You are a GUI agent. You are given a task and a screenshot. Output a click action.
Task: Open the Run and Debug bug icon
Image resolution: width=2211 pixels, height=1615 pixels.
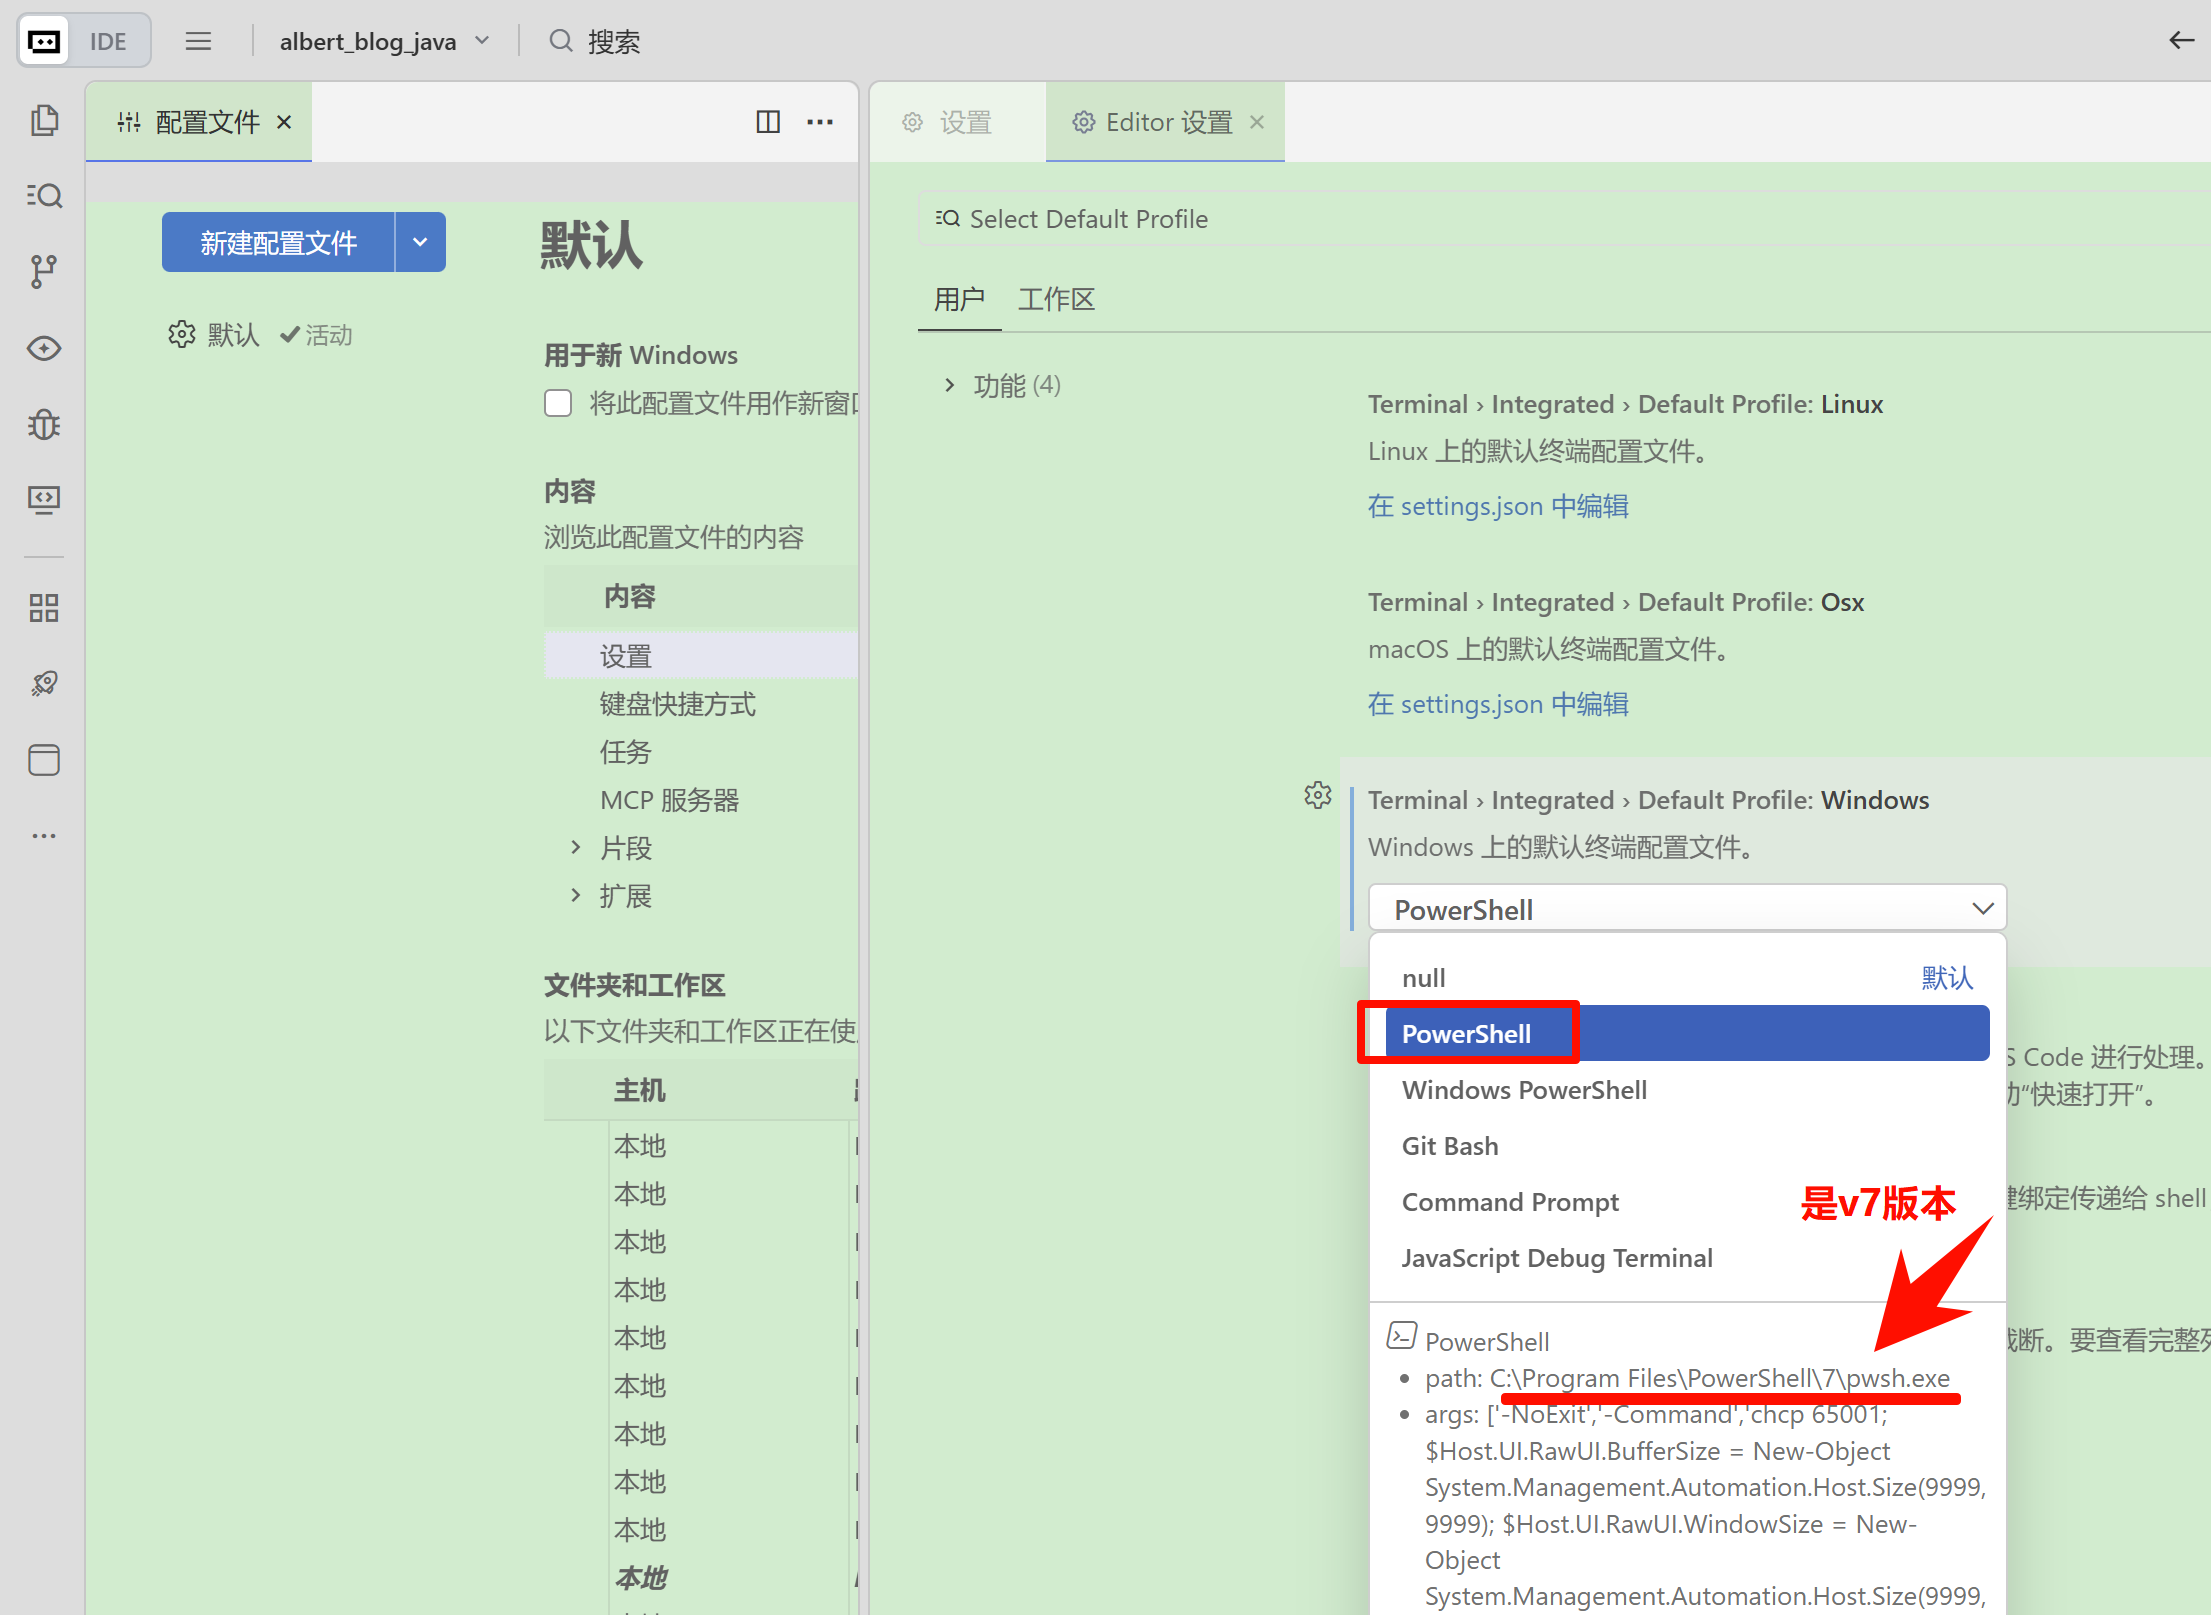tap(44, 425)
